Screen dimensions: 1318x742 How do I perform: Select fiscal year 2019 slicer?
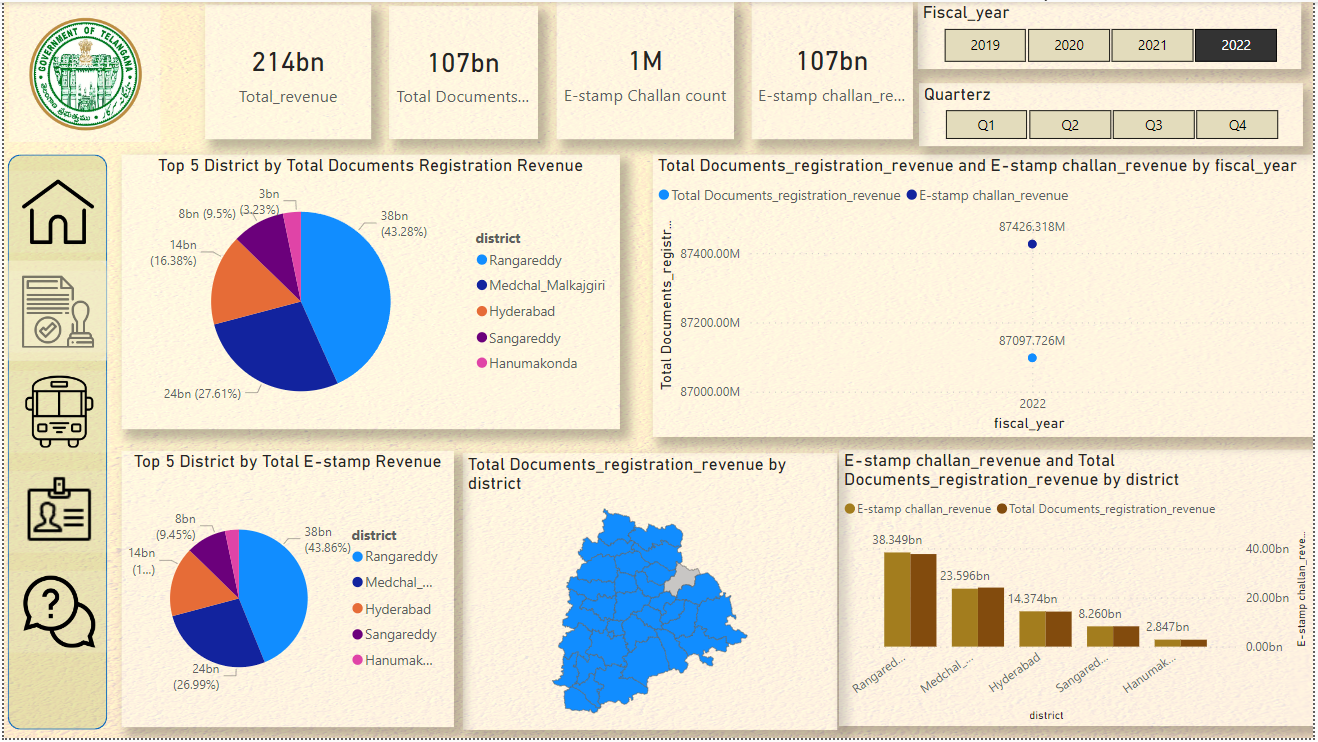click(985, 45)
